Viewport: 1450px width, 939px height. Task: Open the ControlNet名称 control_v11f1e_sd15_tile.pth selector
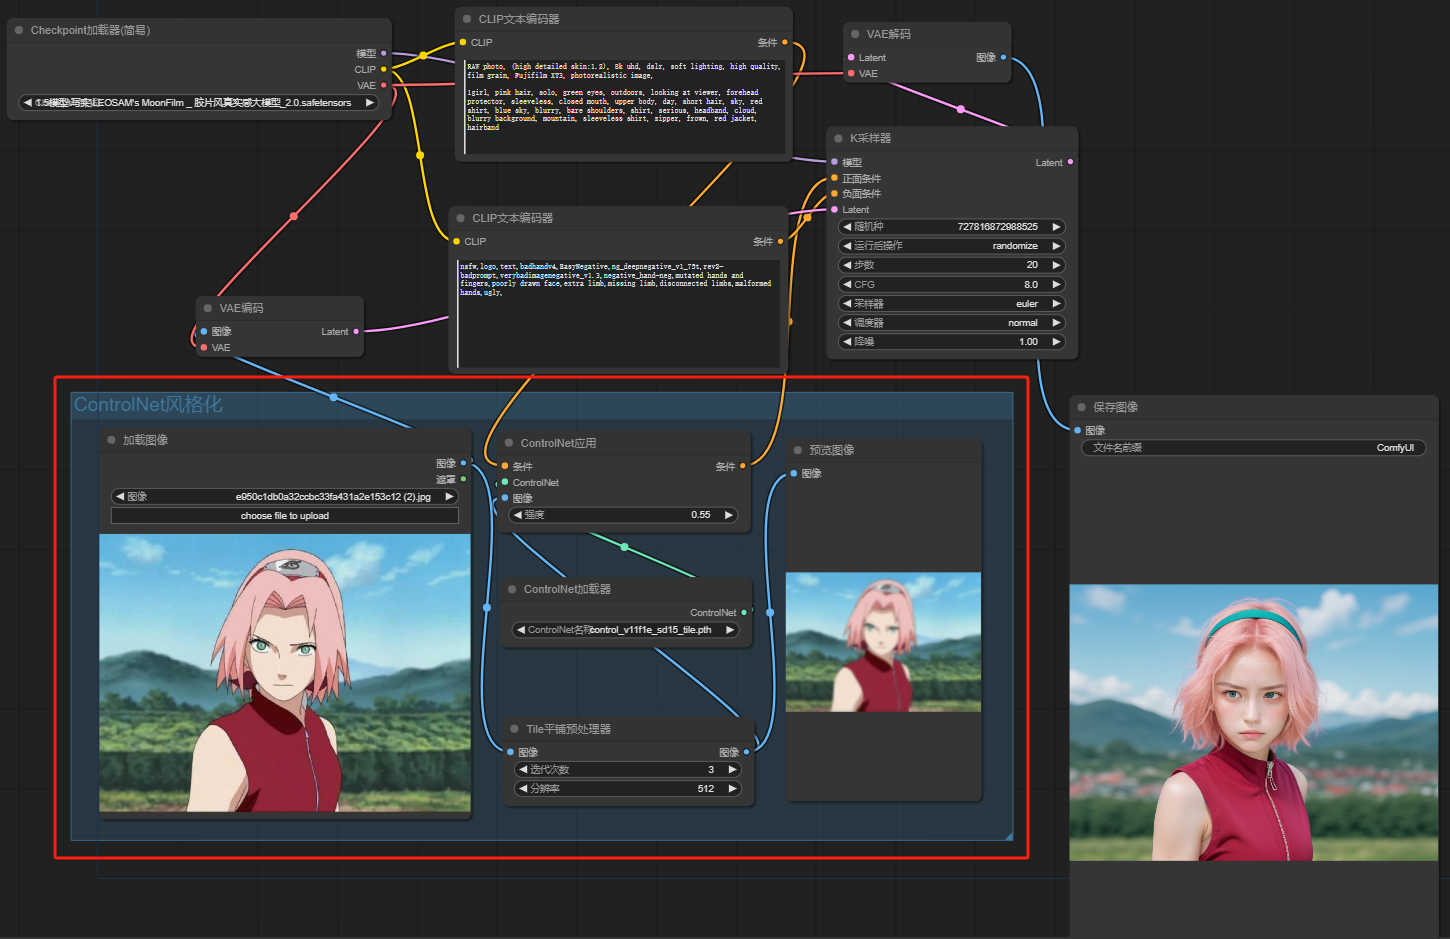click(x=626, y=630)
